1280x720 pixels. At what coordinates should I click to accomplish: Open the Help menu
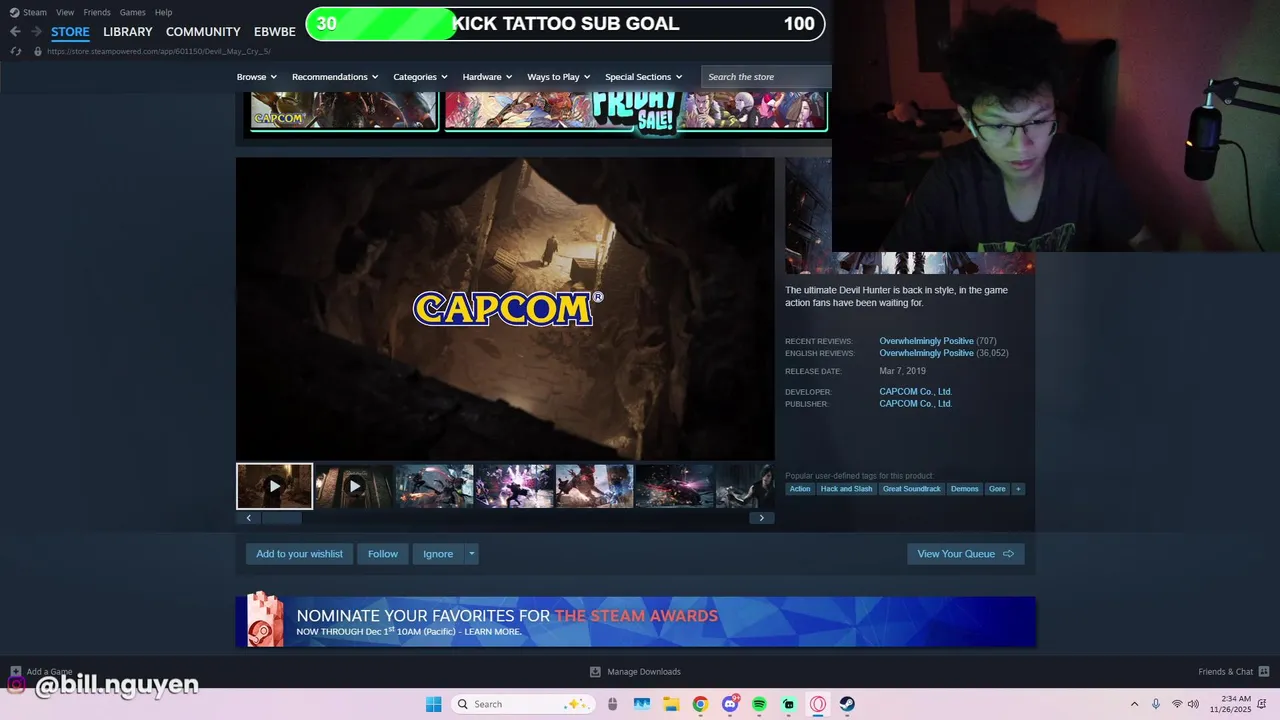(x=163, y=12)
